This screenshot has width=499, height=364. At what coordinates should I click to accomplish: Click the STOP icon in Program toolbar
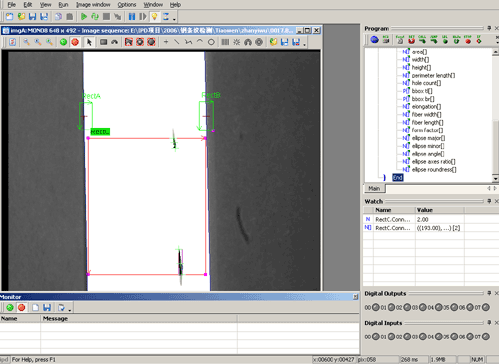tap(468, 40)
